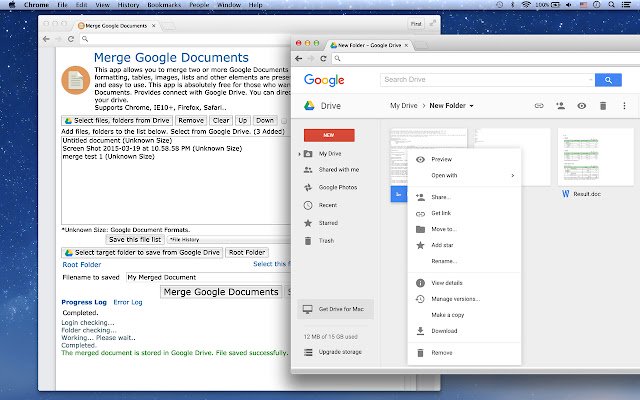Go back in the Google Drive window
This screenshot has width=640, height=400.
coord(298,58)
